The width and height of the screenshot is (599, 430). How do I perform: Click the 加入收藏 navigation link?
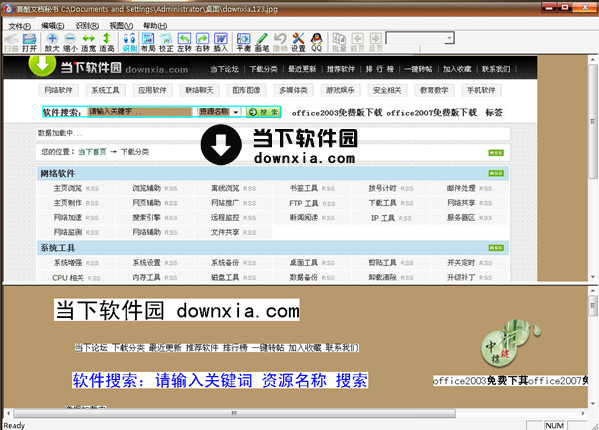457,69
